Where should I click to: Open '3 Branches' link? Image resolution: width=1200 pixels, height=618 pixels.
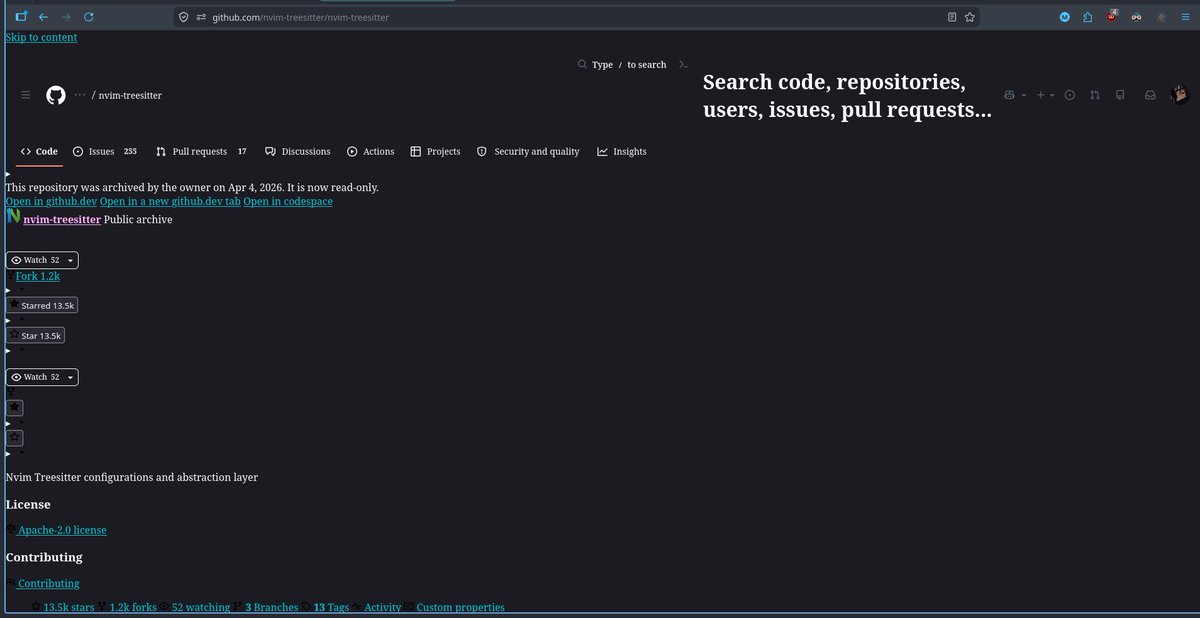tap(272, 607)
